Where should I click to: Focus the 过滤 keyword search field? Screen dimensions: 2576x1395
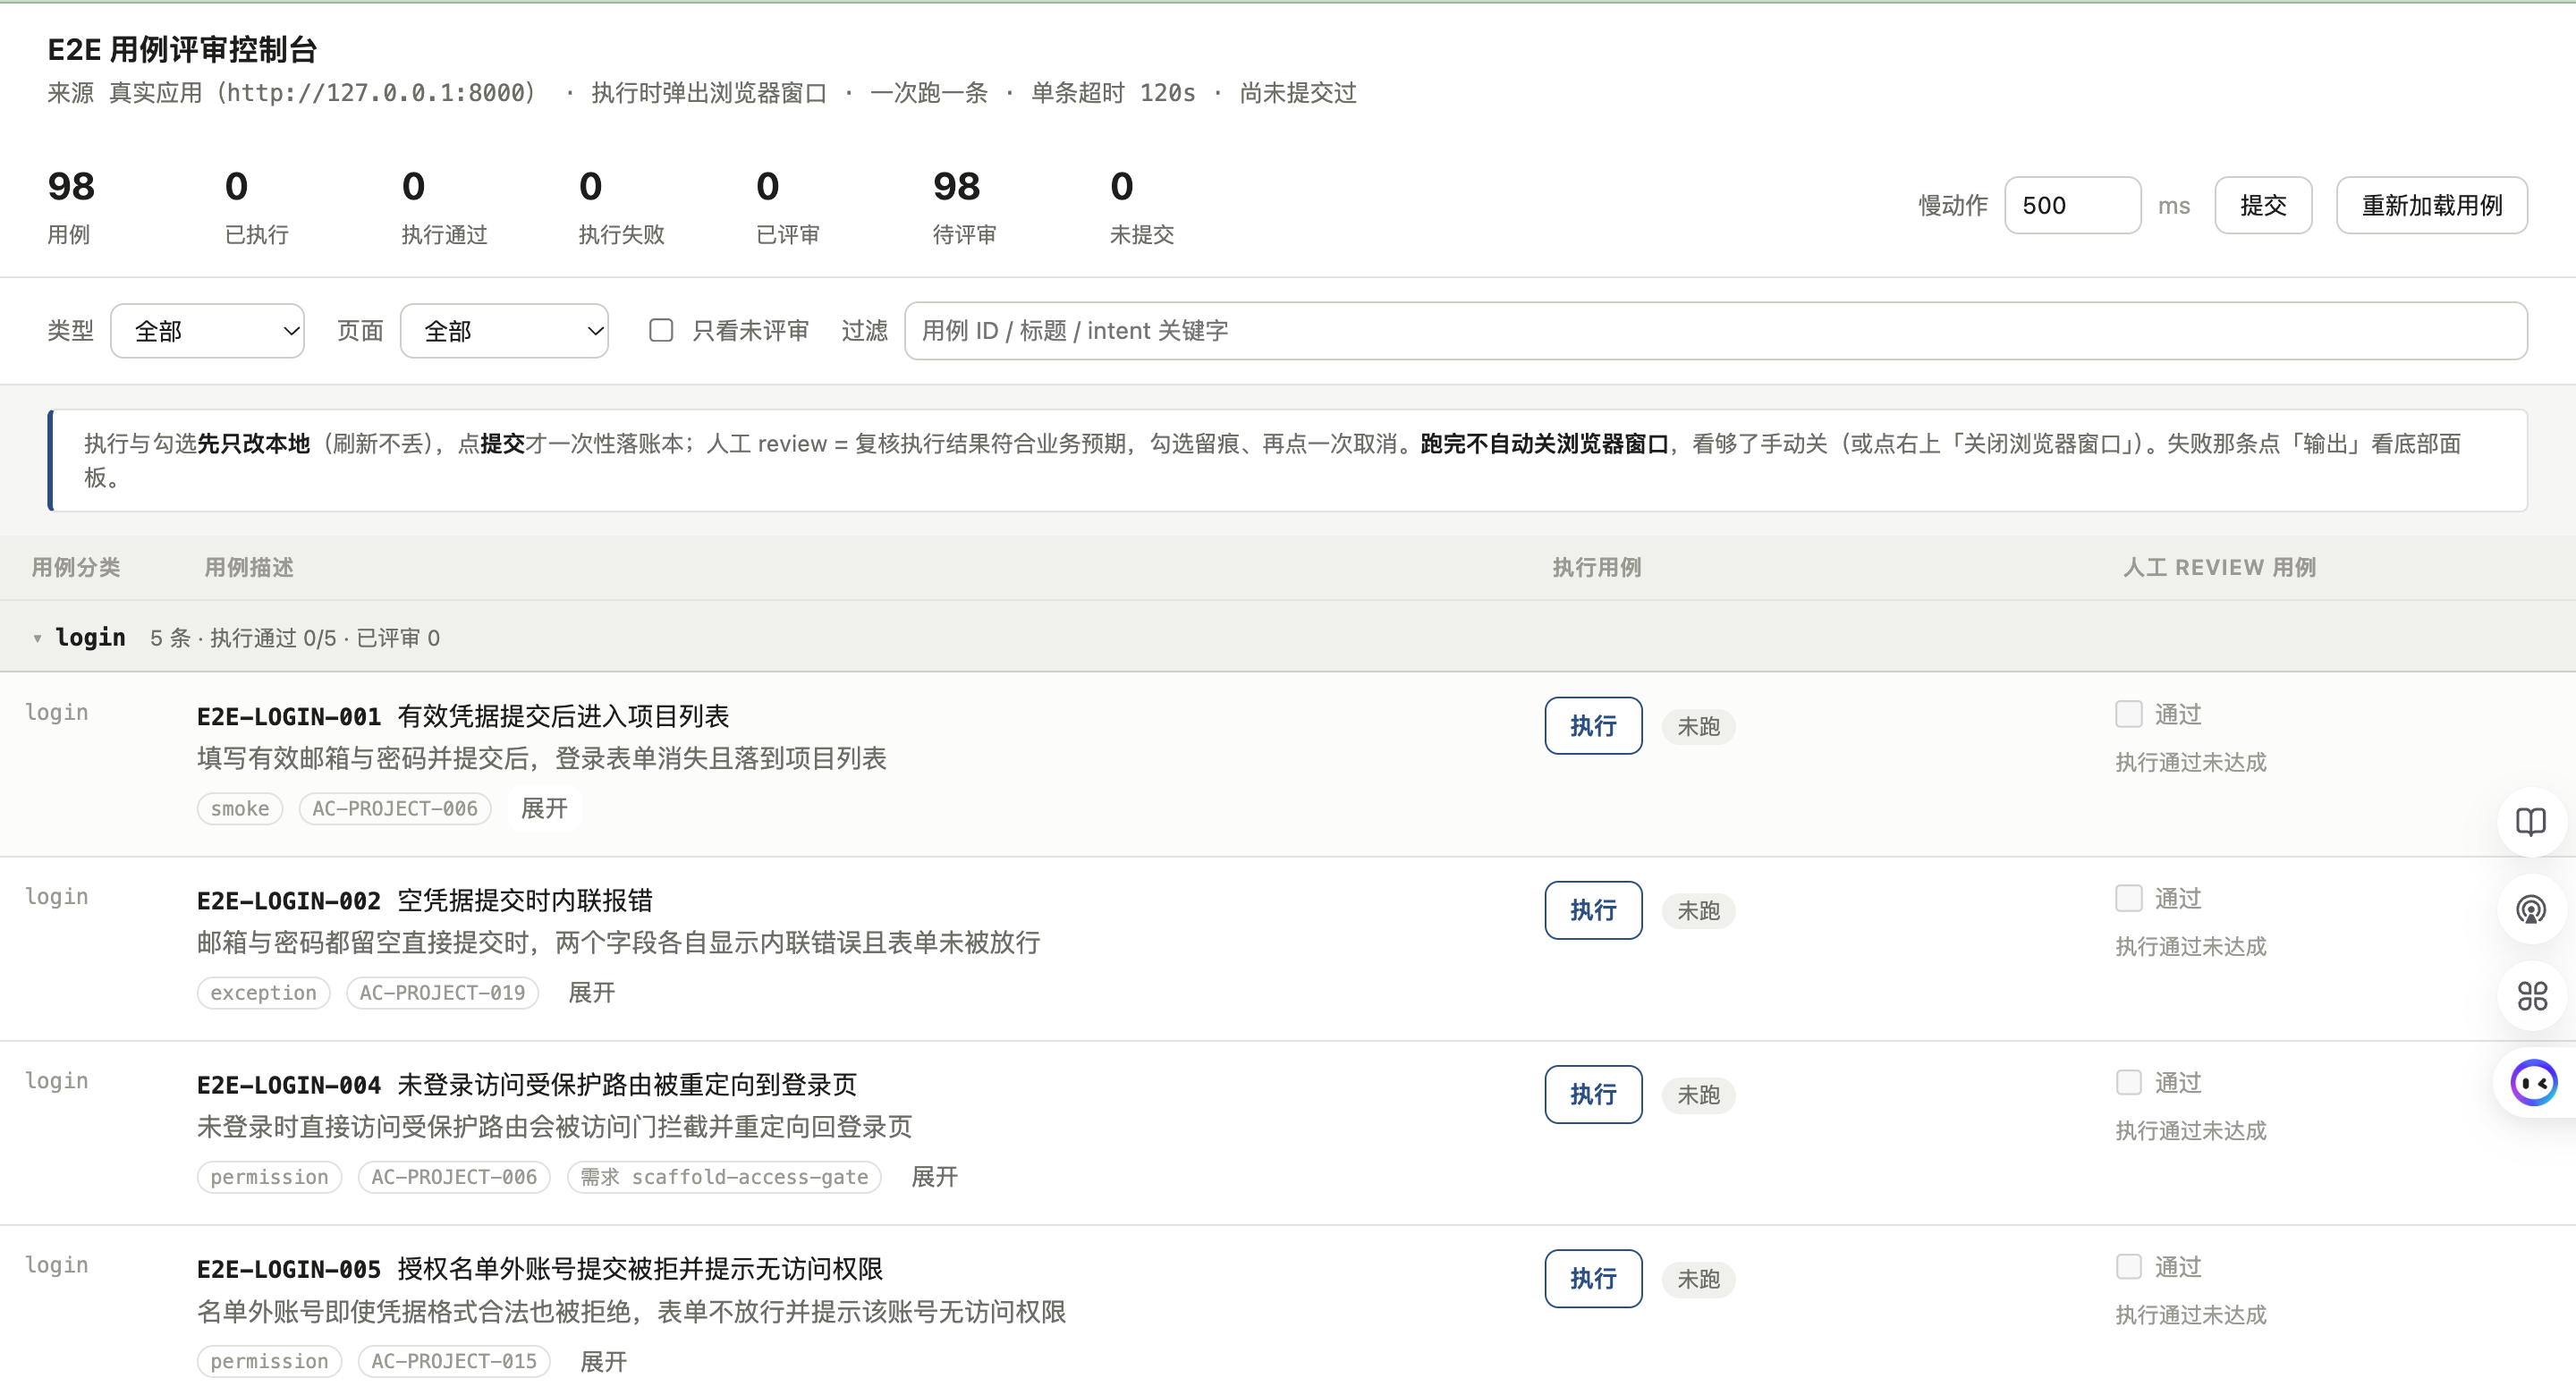pyautogui.click(x=1715, y=331)
